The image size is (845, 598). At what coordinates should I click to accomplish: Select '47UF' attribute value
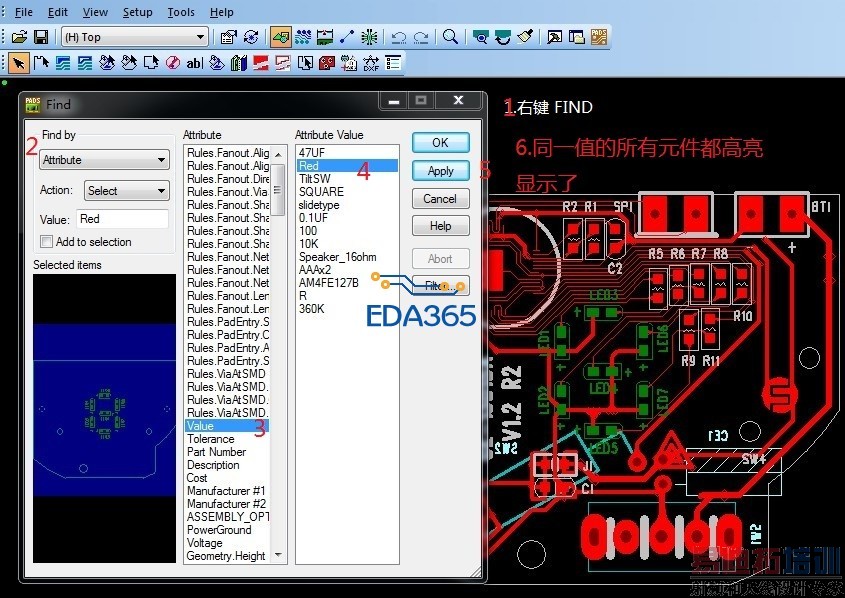(x=312, y=152)
